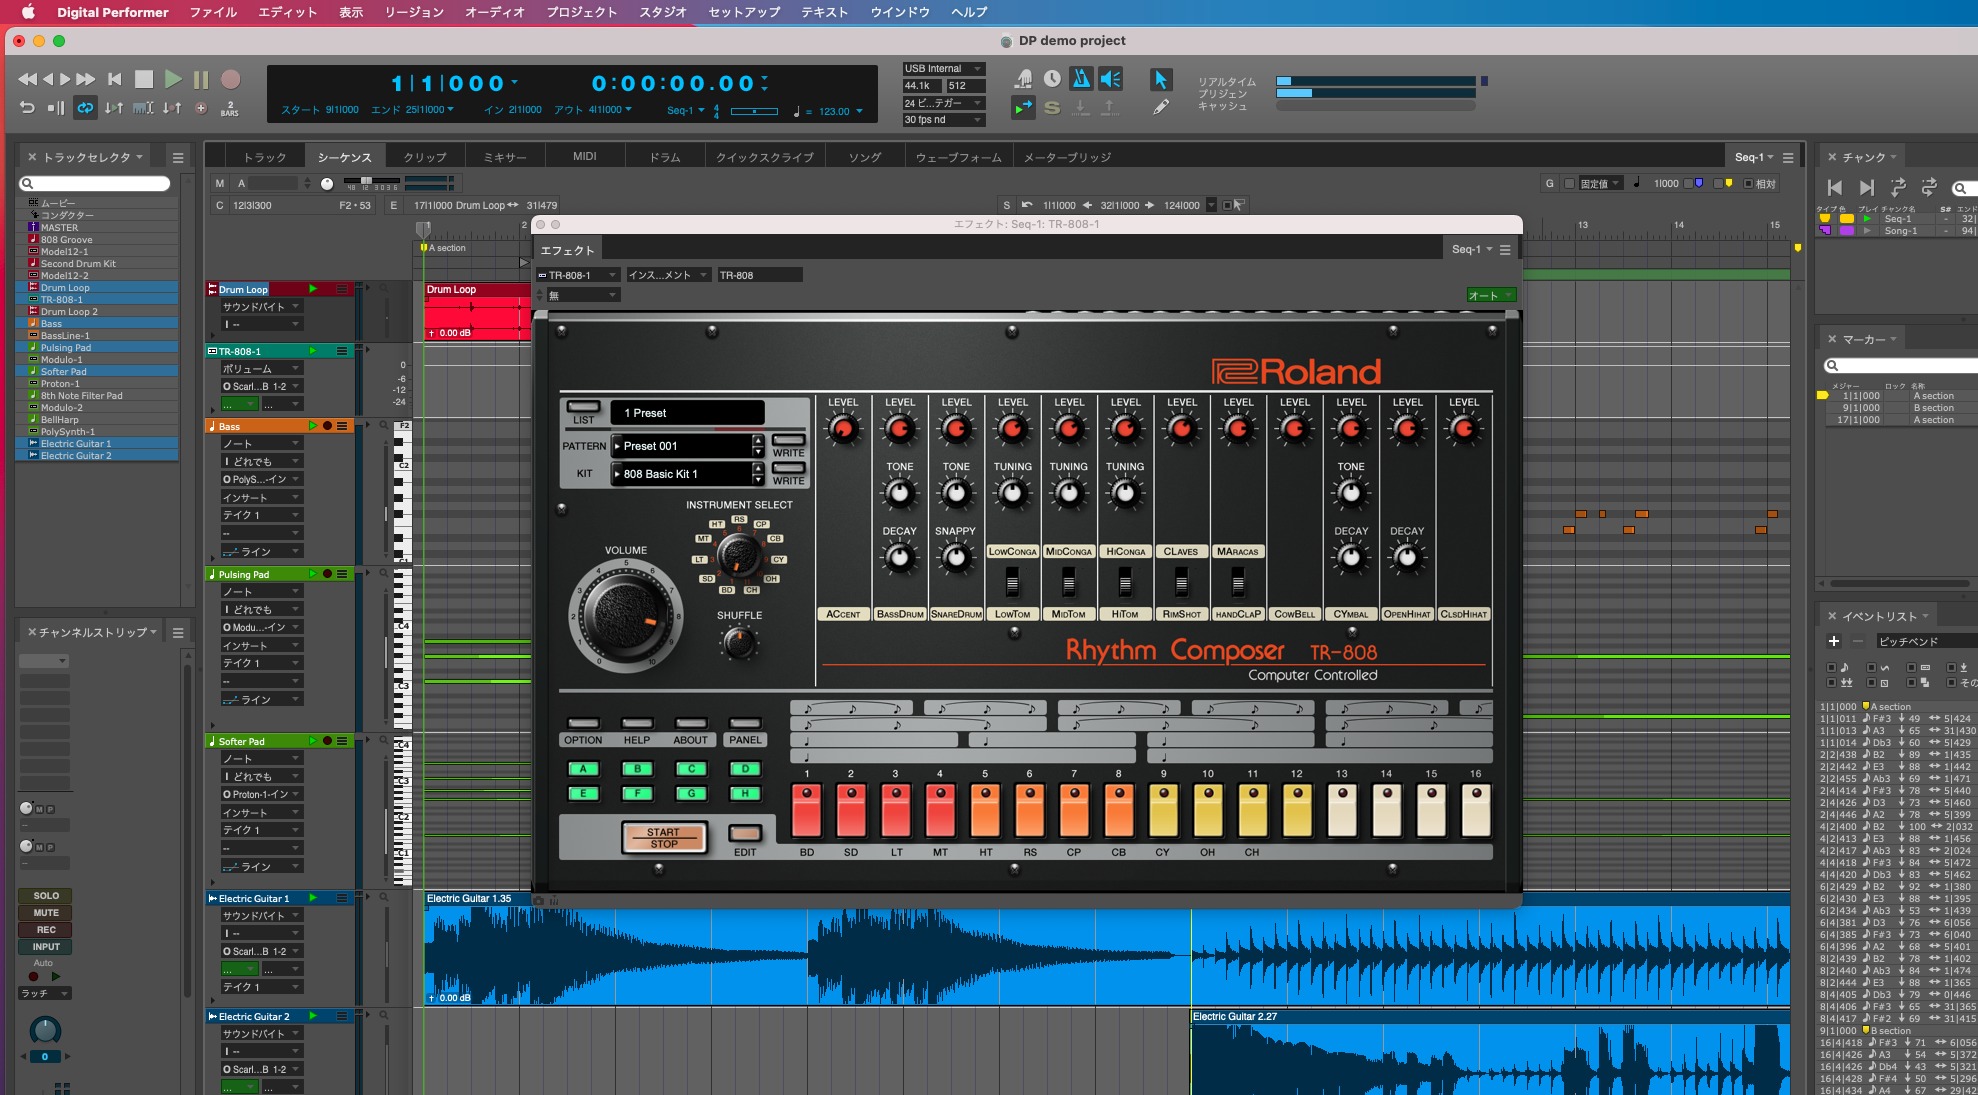Toggle the MUTE button in the channel strip
The width and height of the screenshot is (1978, 1095).
click(46, 913)
